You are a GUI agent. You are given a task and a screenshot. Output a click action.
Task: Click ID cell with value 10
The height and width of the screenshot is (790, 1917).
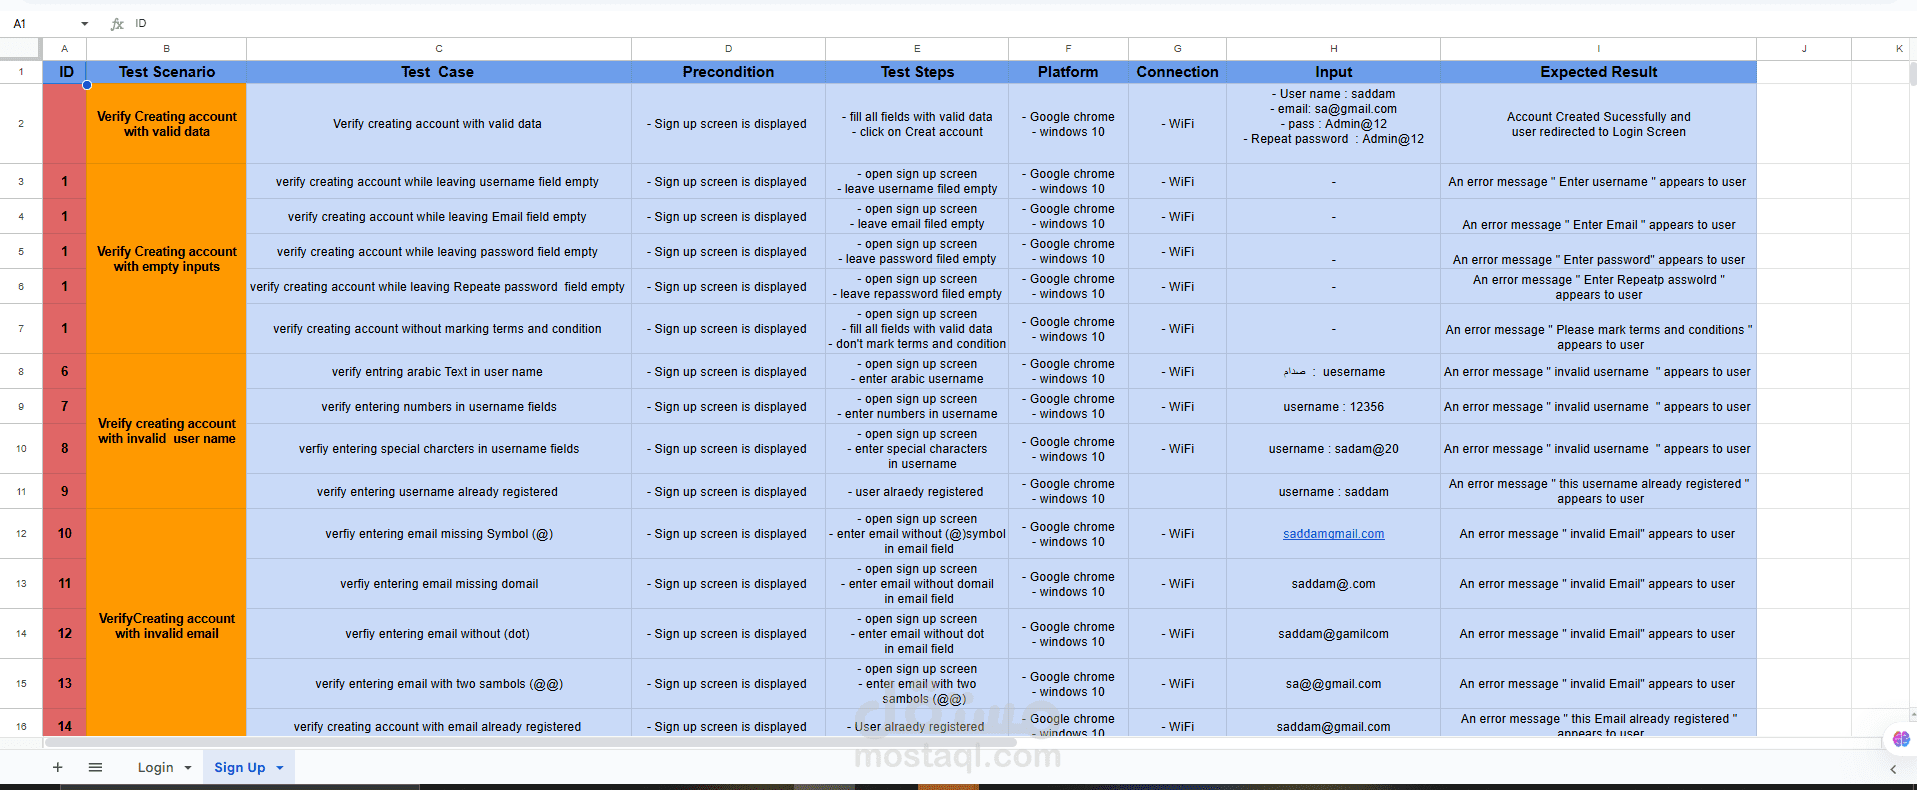click(65, 533)
